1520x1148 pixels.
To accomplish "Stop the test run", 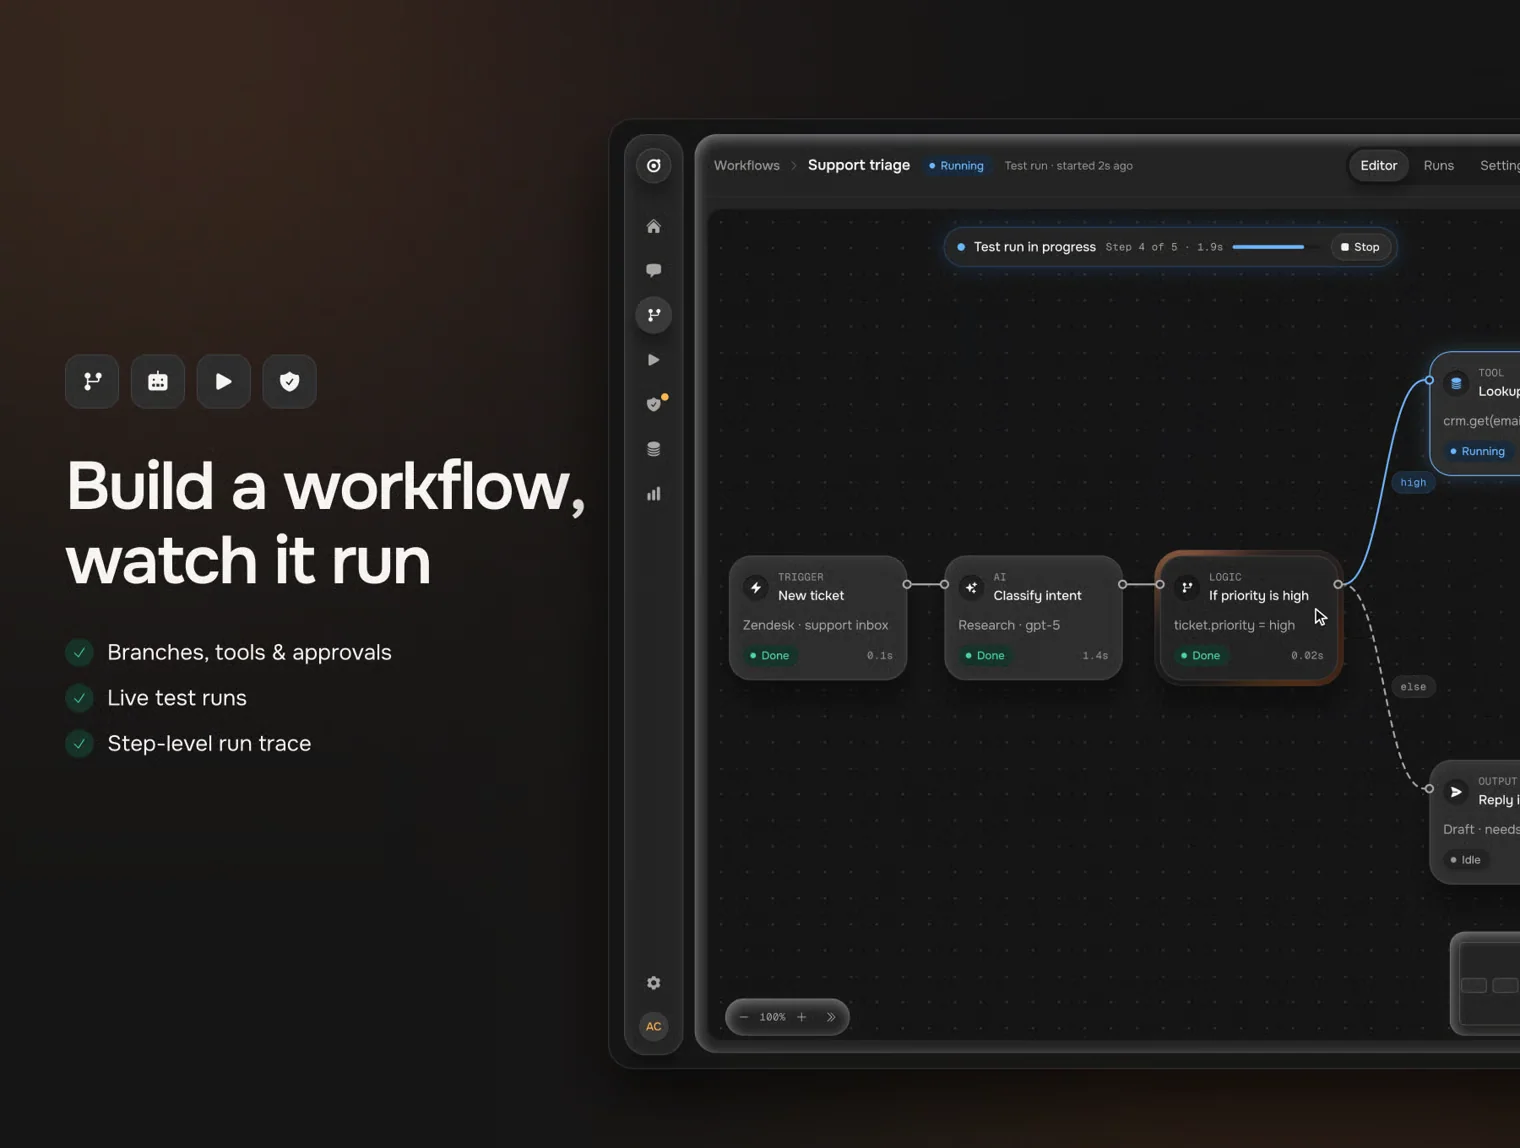I will tap(1360, 247).
